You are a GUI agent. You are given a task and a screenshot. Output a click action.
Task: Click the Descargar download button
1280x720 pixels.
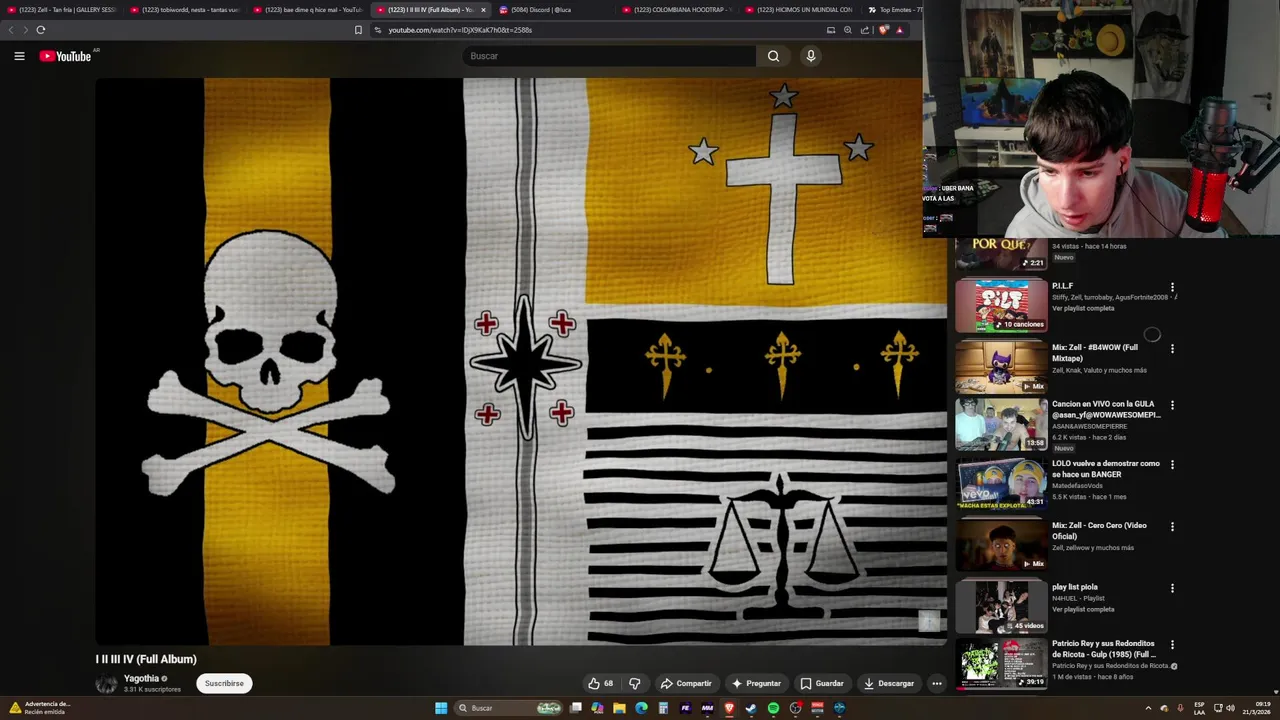click(x=889, y=684)
